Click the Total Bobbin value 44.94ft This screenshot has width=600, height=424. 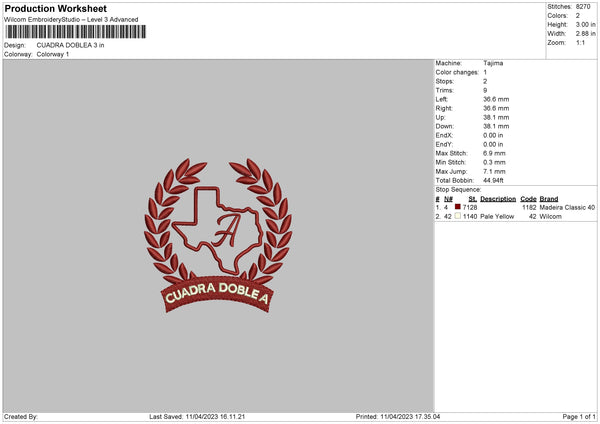coord(493,181)
